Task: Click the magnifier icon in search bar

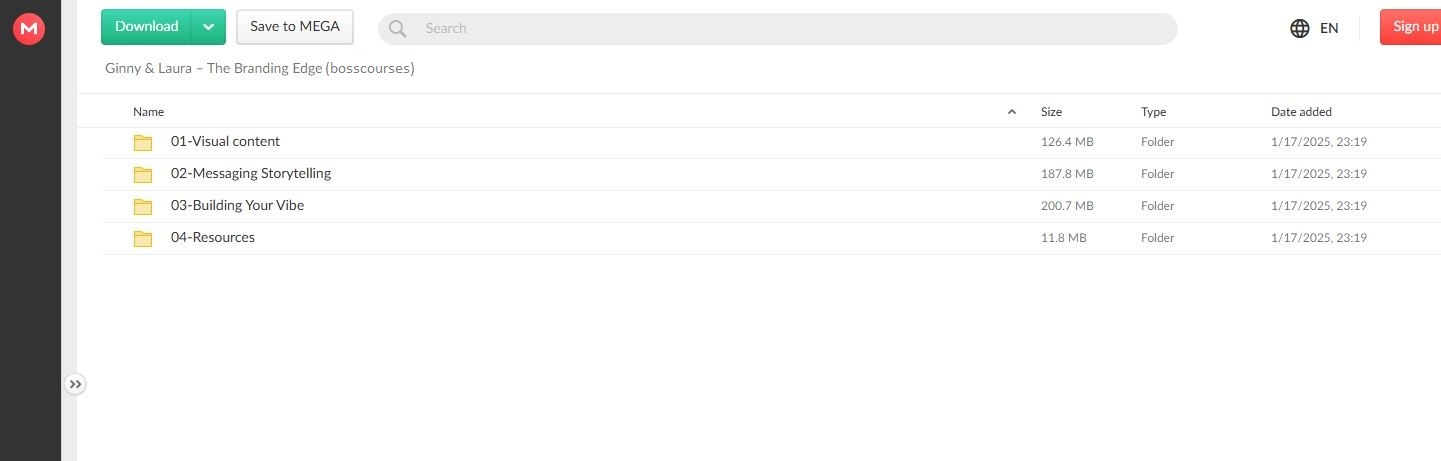Action: pos(397,29)
